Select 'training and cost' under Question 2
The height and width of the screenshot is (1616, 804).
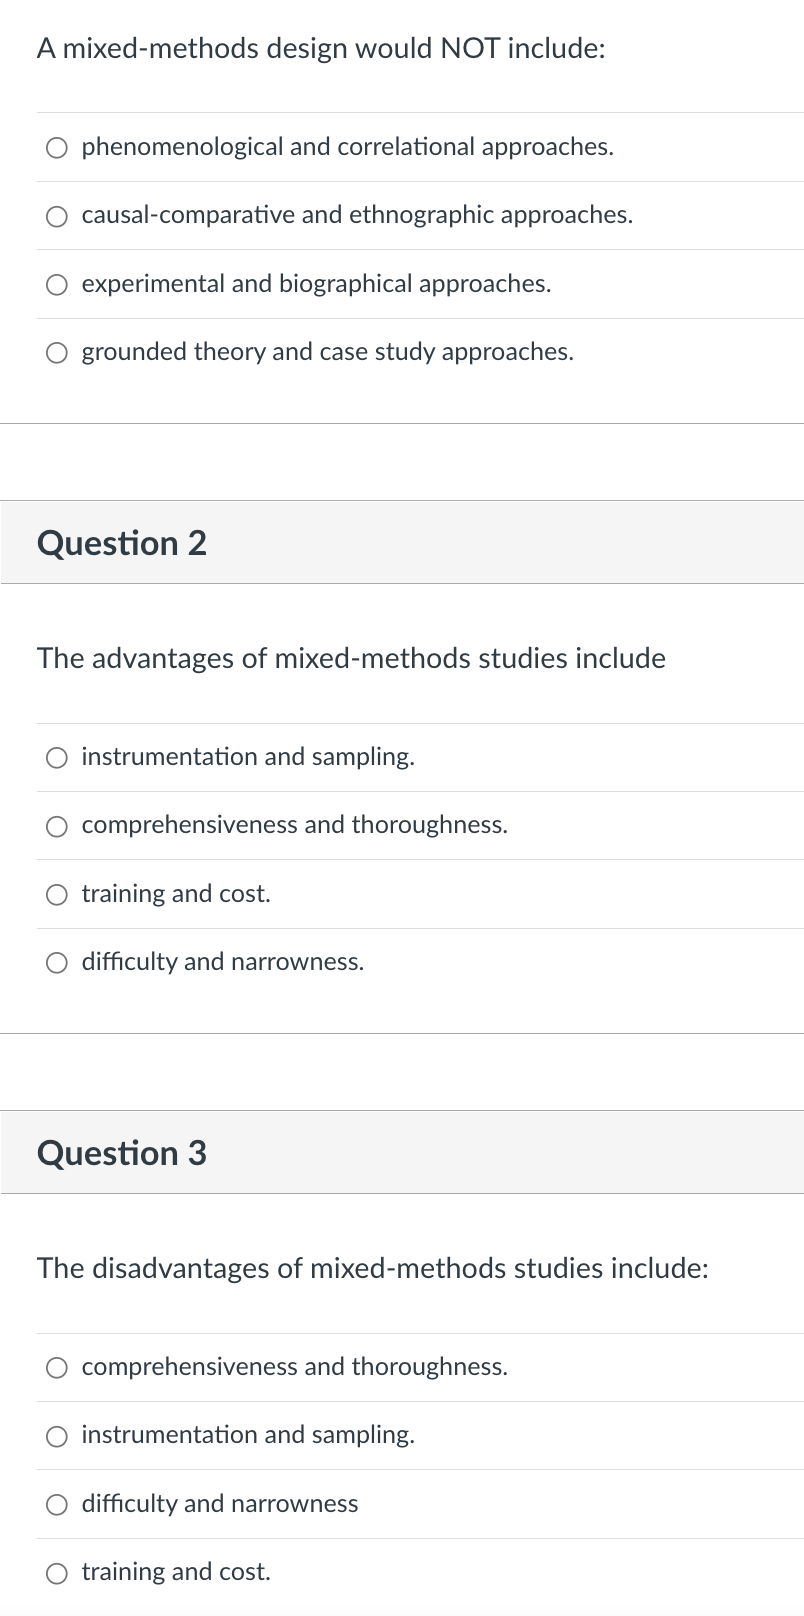click(x=56, y=895)
